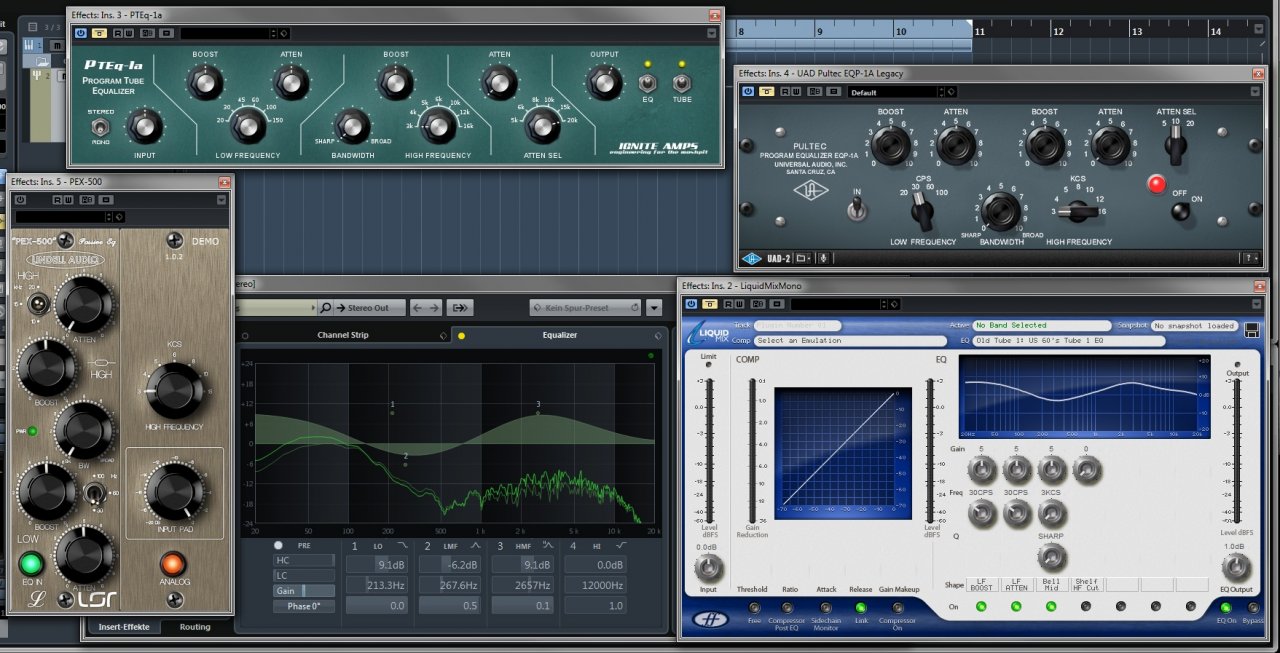The height and width of the screenshot is (653, 1280).
Task: Click the HC high-cut filter button
Action: point(304,561)
